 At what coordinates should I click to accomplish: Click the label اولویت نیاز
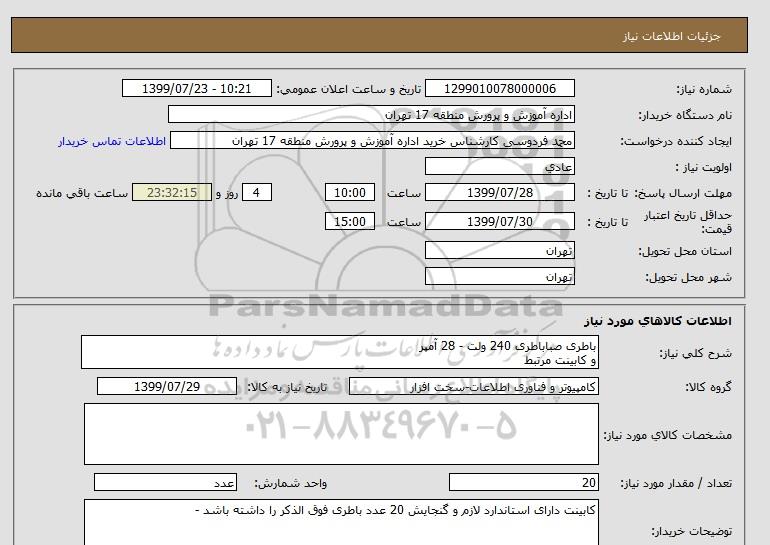click(704, 167)
